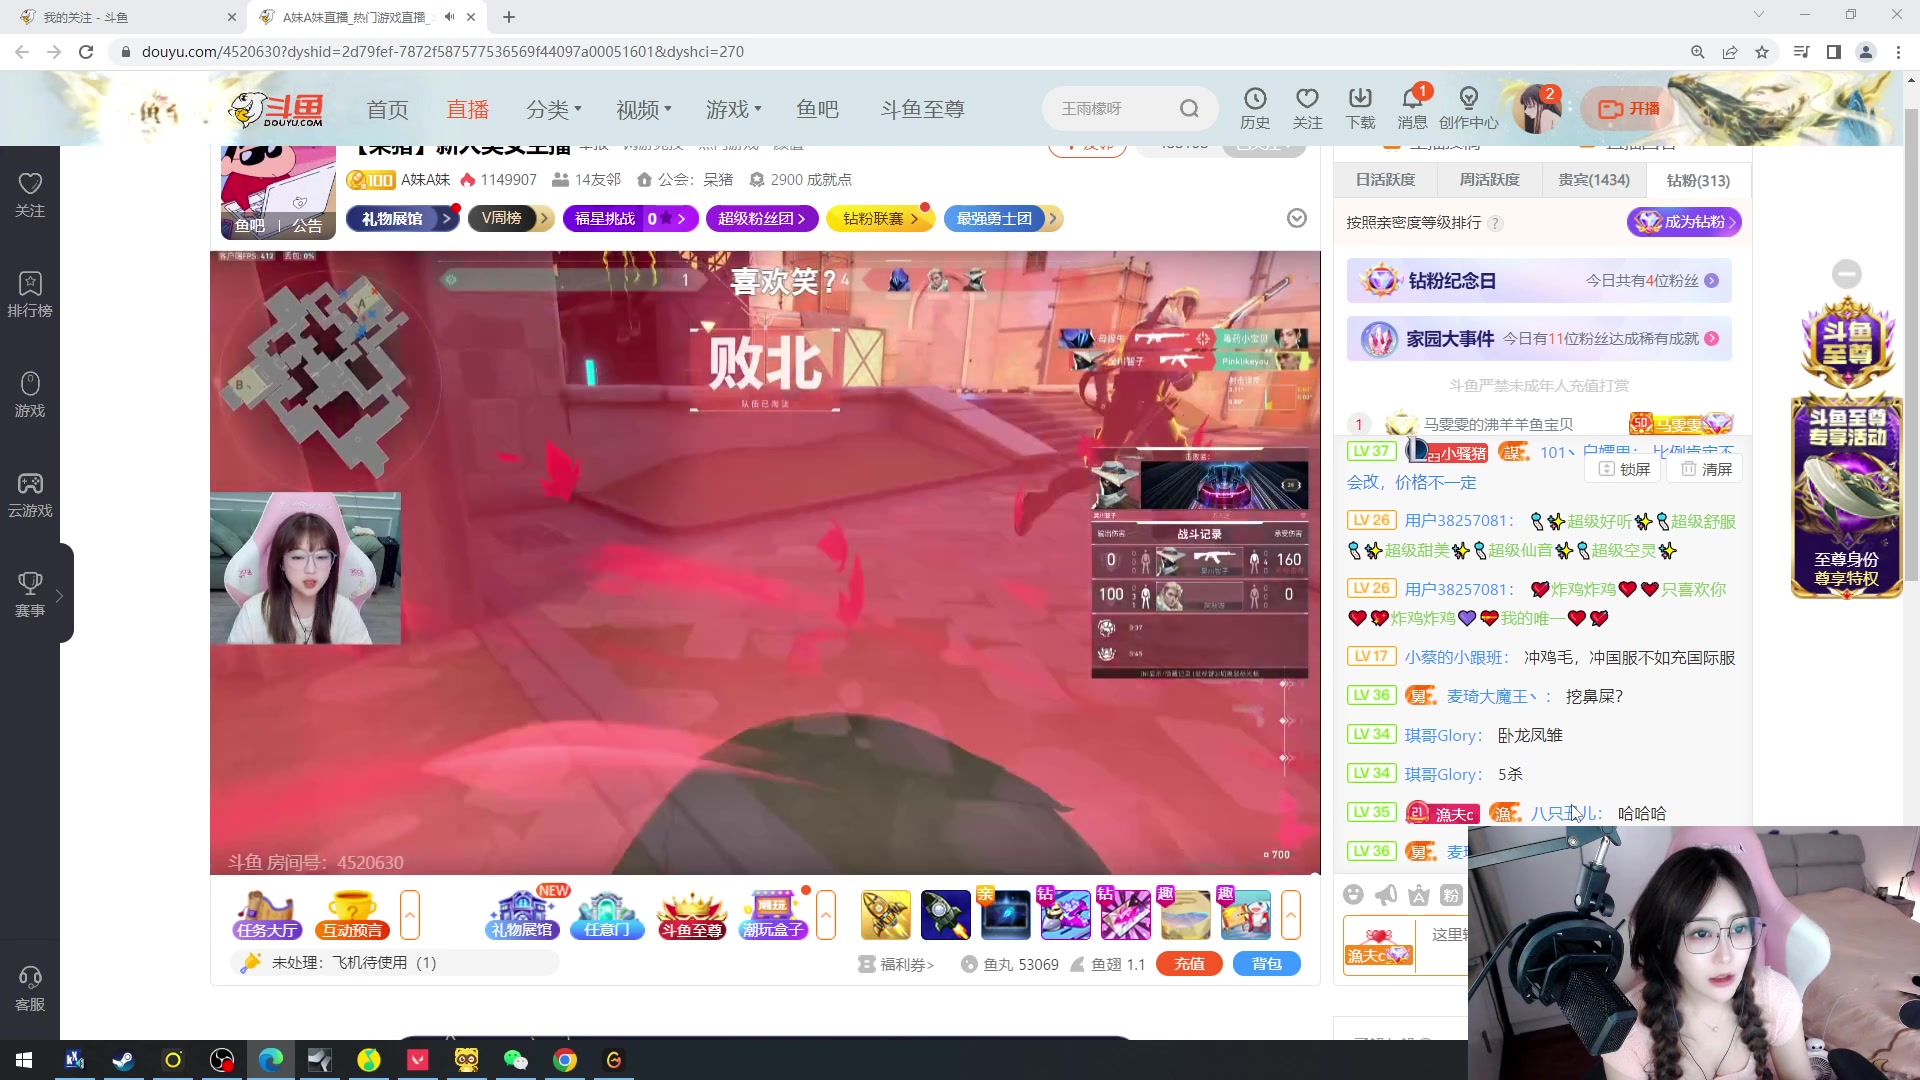Open Steam from the taskbar
1920x1080 pixels.
coord(123,1060)
